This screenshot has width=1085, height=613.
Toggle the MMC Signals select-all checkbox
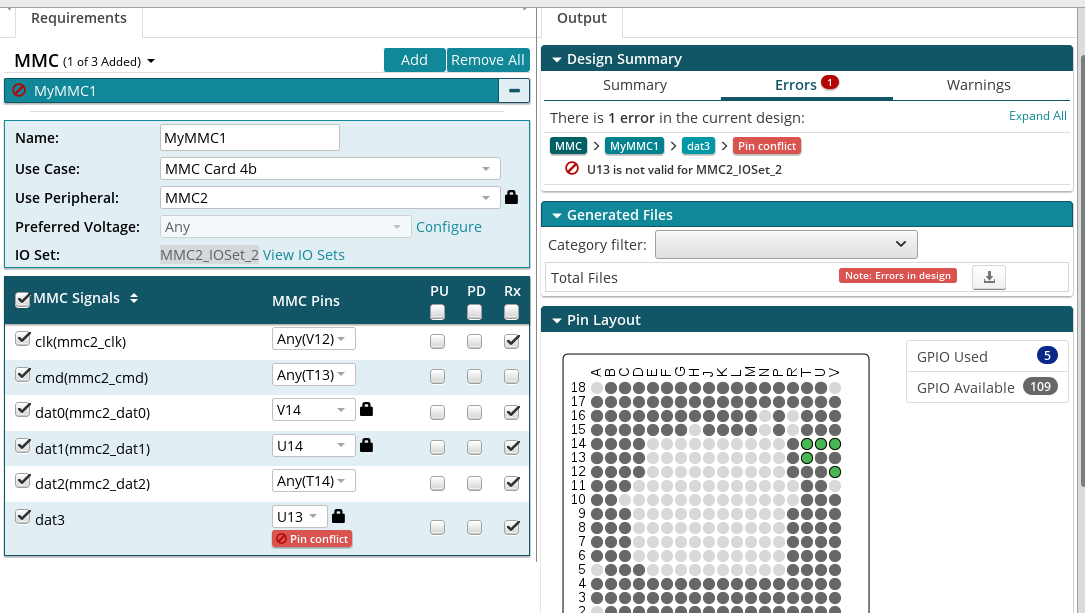click(23, 299)
